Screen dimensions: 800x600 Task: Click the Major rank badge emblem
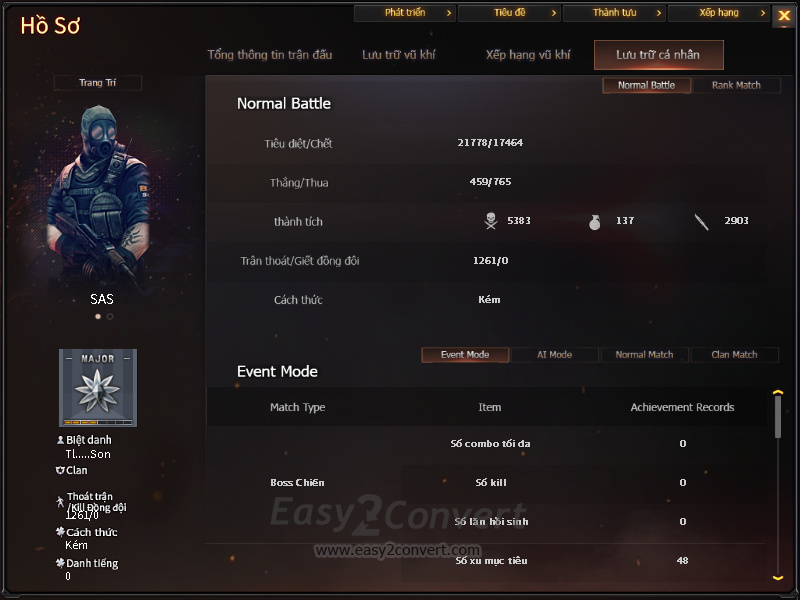click(97, 388)
